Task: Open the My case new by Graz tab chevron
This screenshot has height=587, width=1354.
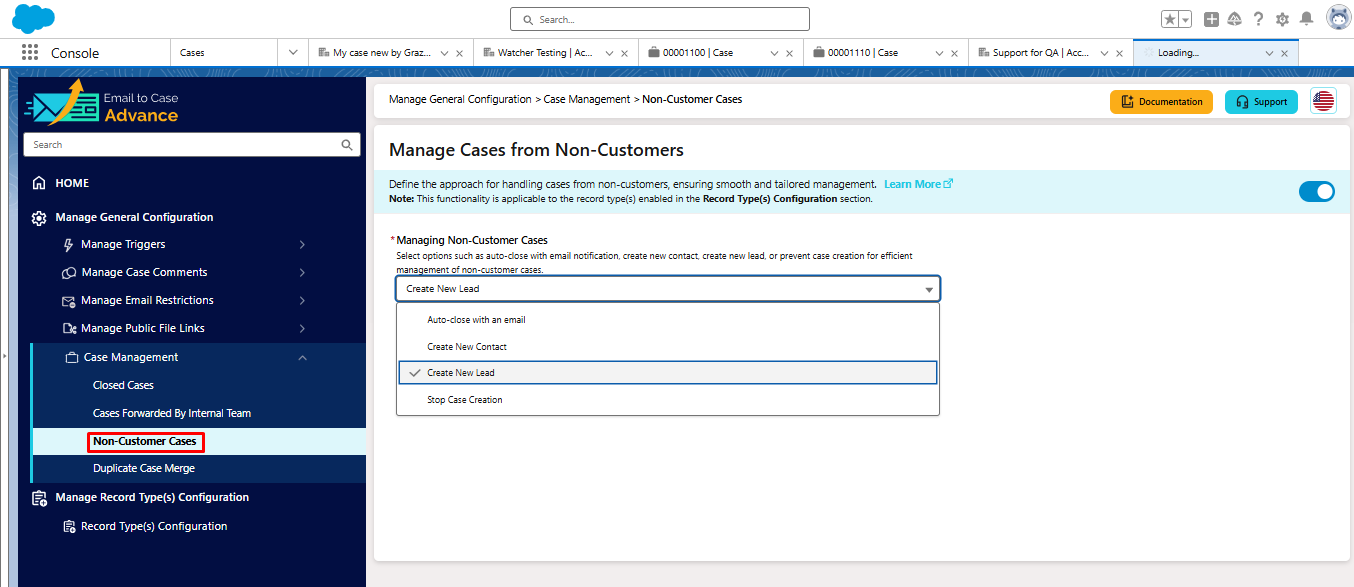Action: click(442, 53)
